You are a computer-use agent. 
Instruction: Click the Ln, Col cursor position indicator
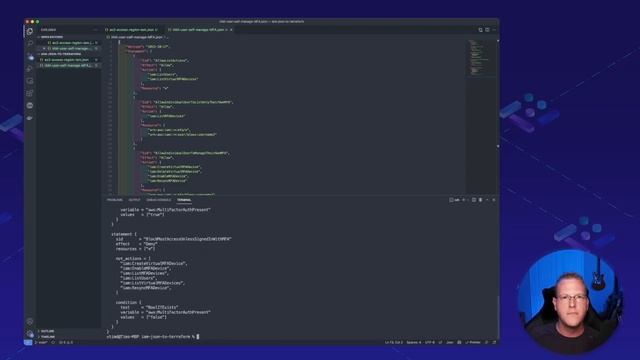[x=393, y=342]
